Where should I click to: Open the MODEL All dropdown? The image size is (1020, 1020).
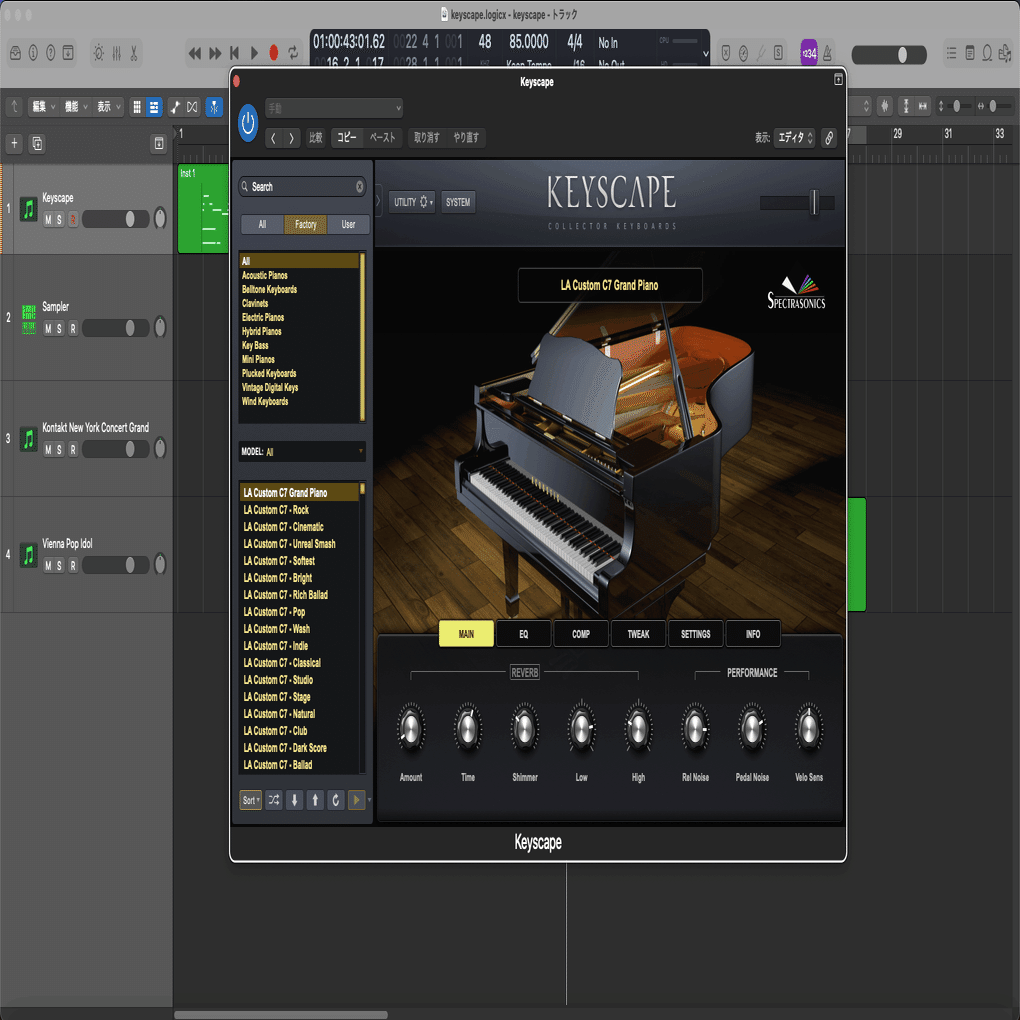click(x=302, y=451)
